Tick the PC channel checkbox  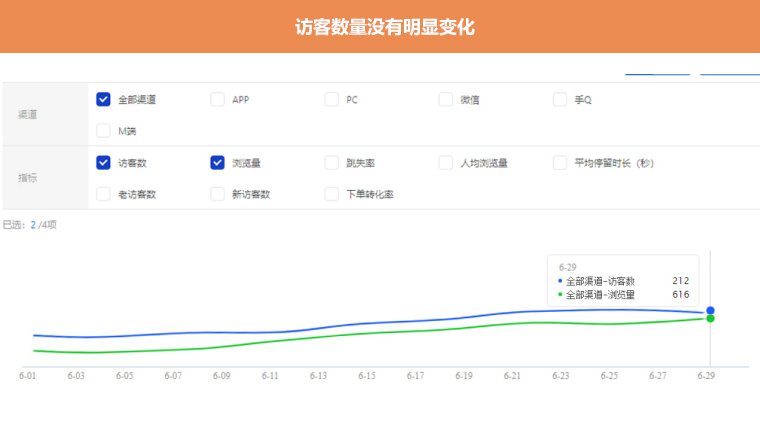pos(331,99)
